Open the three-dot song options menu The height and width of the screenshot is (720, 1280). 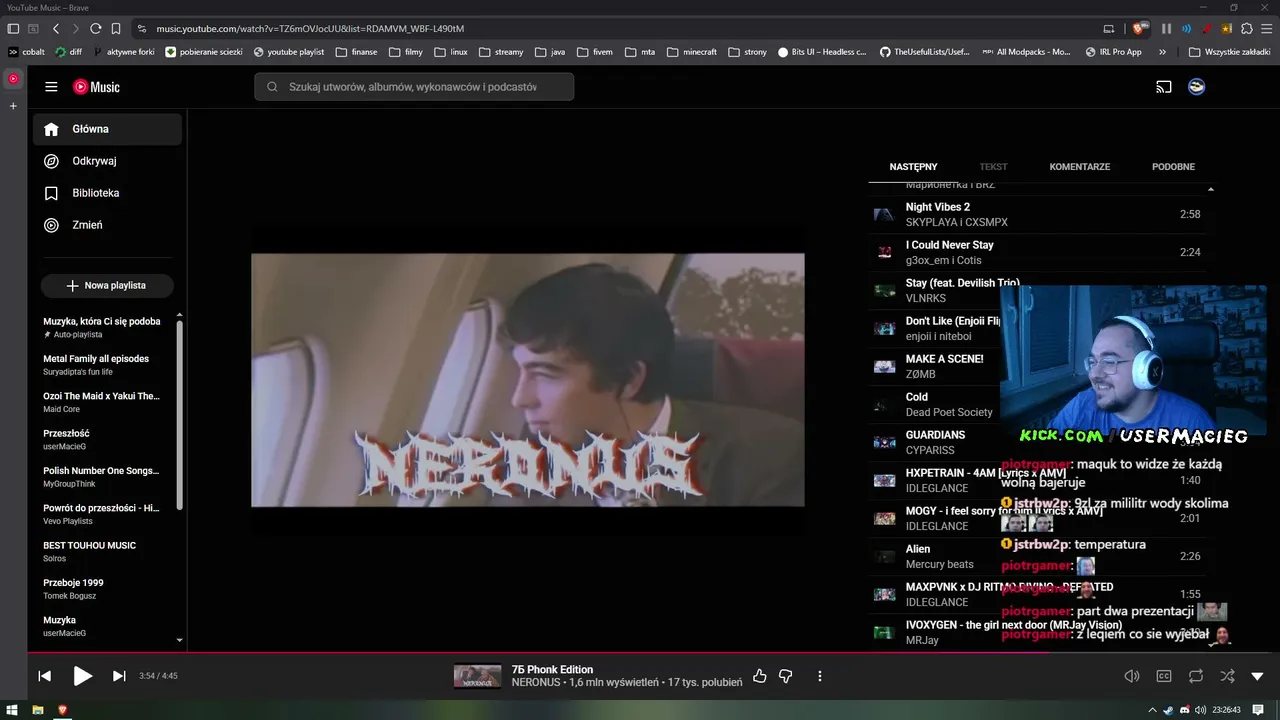coord(819,676)
